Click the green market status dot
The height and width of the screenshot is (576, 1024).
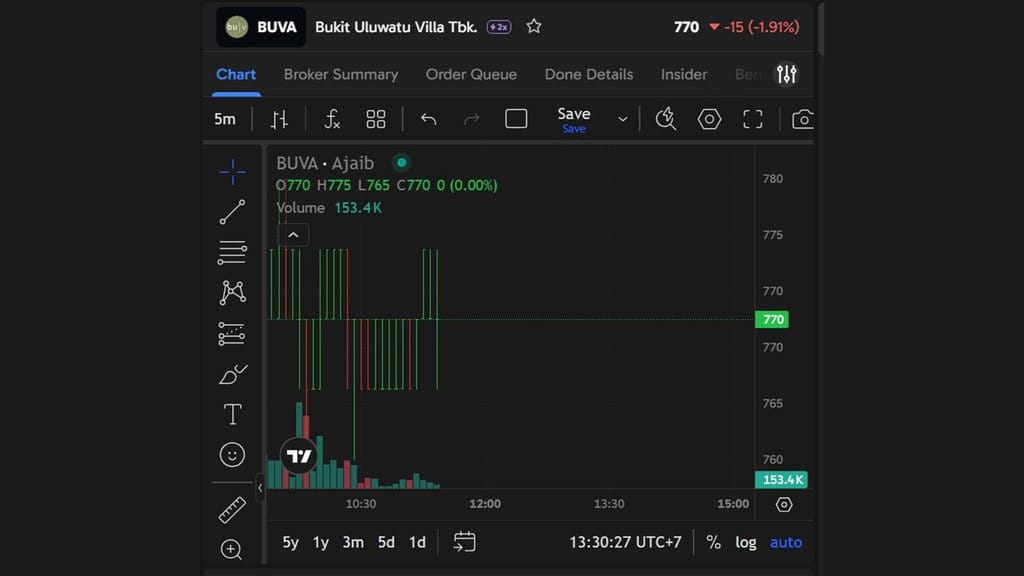pyautogui.click(x=401, y=163)
